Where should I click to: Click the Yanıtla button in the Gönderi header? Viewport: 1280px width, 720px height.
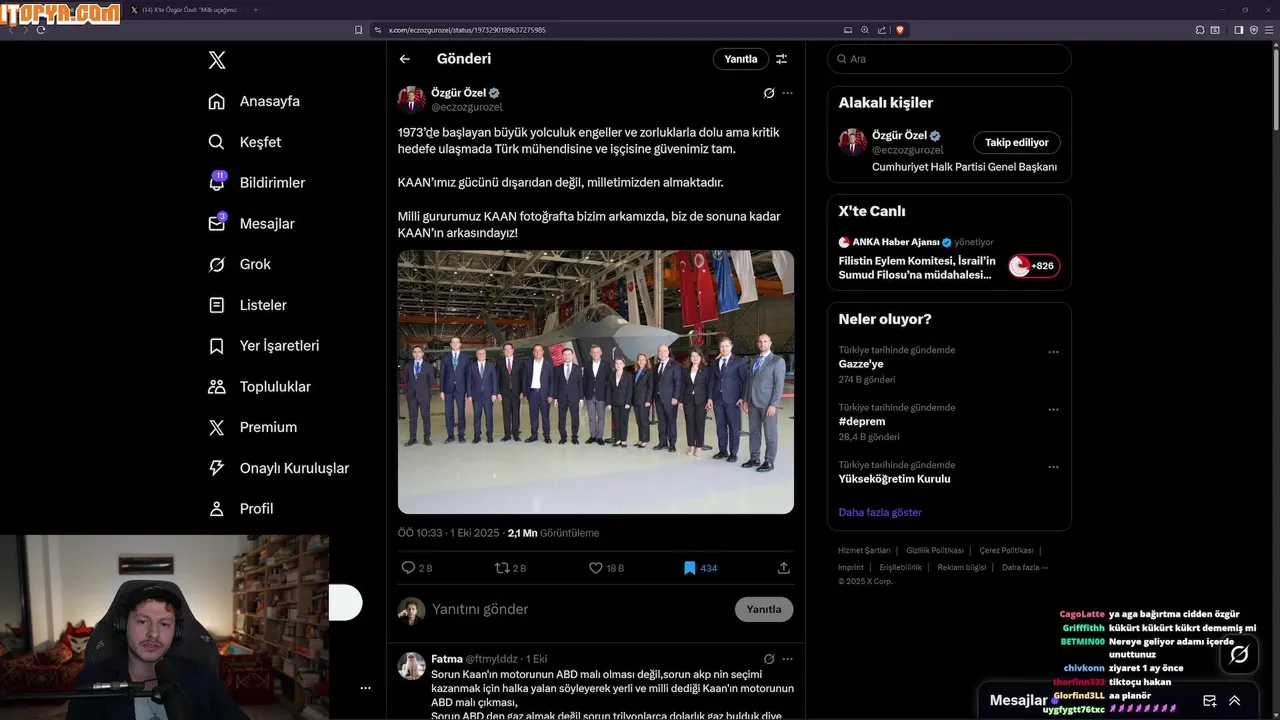tap(741, 59)
